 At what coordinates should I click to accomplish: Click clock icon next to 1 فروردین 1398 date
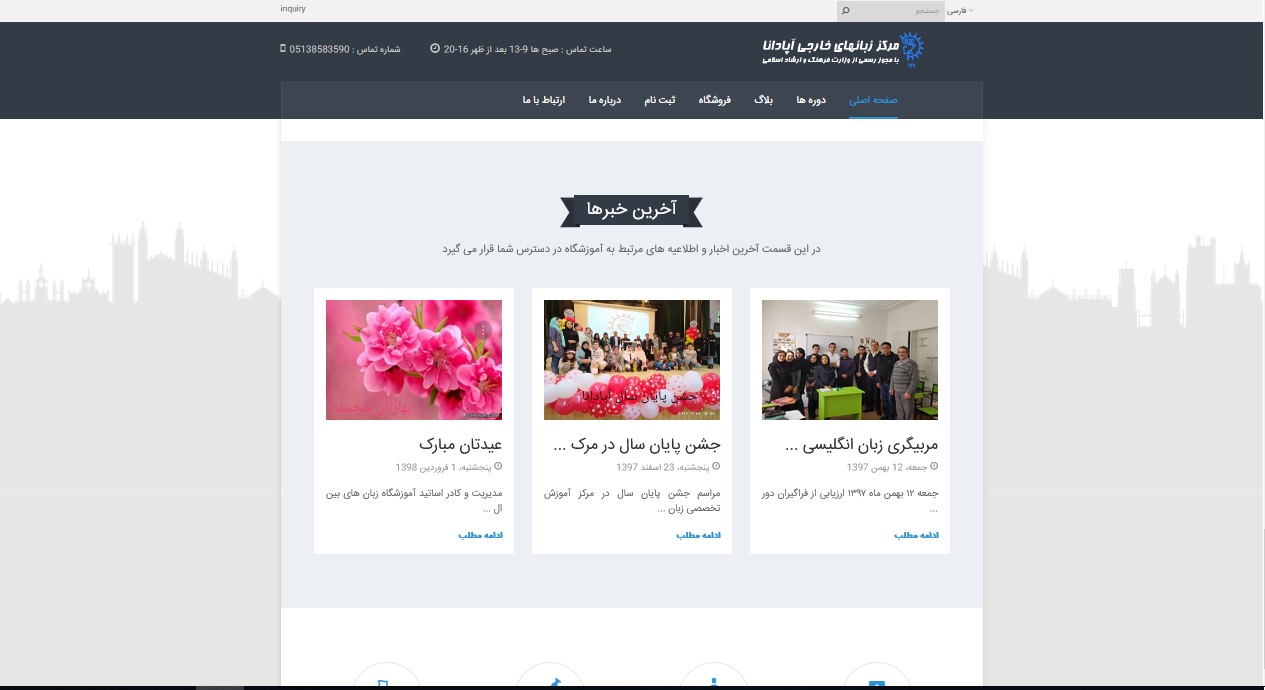(498, 467)
